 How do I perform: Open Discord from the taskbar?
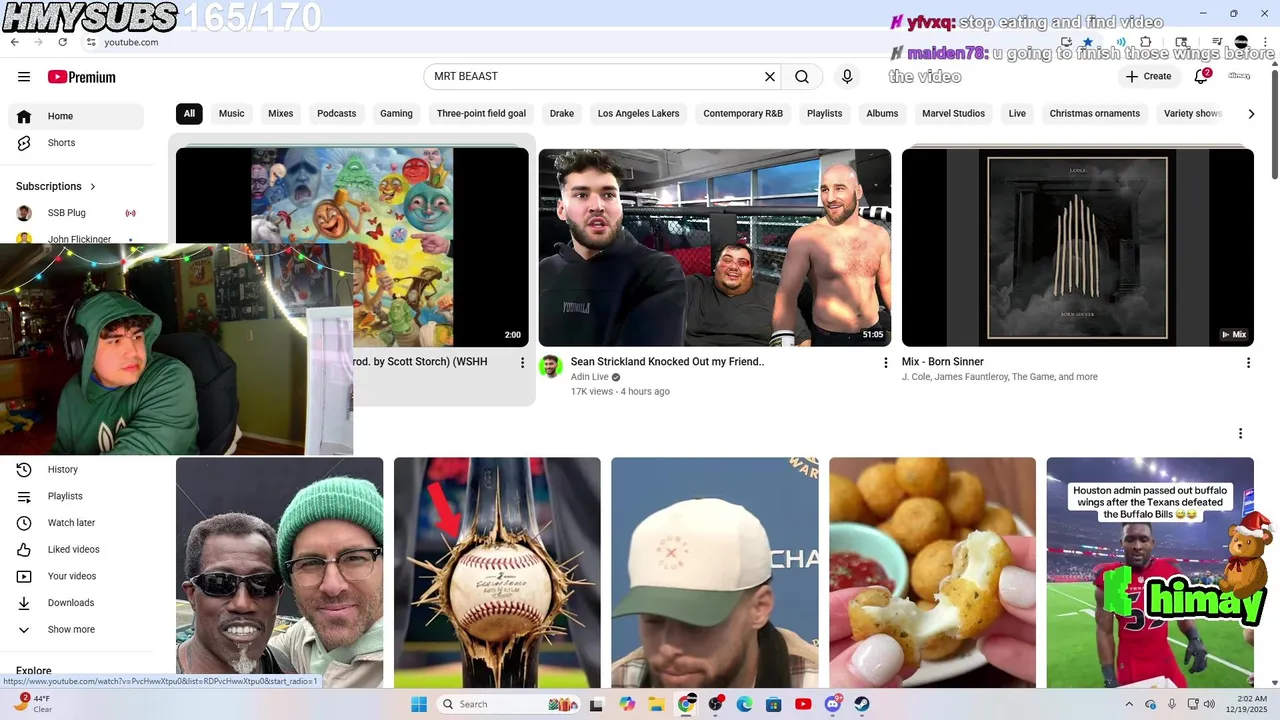(833, 704)
